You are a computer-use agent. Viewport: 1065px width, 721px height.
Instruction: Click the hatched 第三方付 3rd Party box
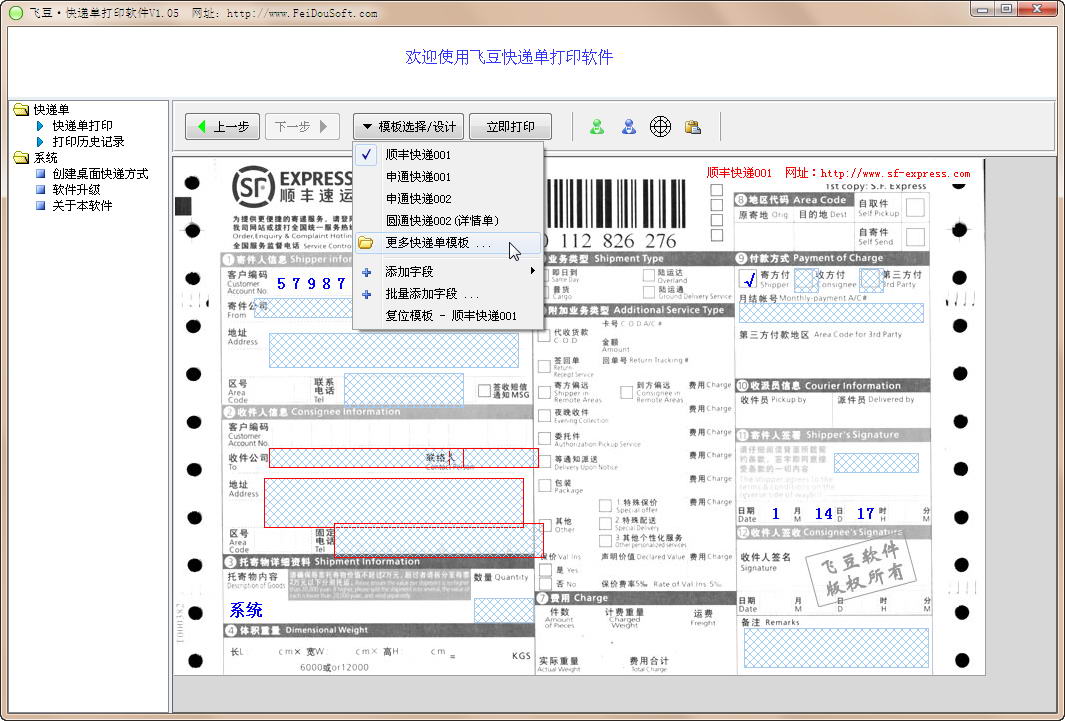(x=870, y=279)
